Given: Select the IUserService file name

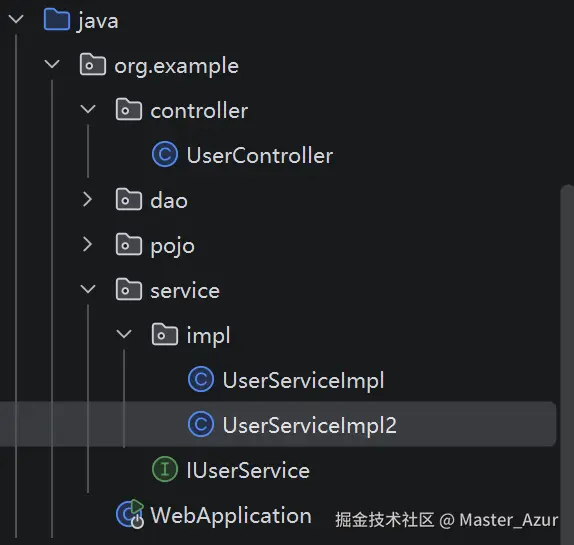Looking at the screenshot, I should pos(248,470).
